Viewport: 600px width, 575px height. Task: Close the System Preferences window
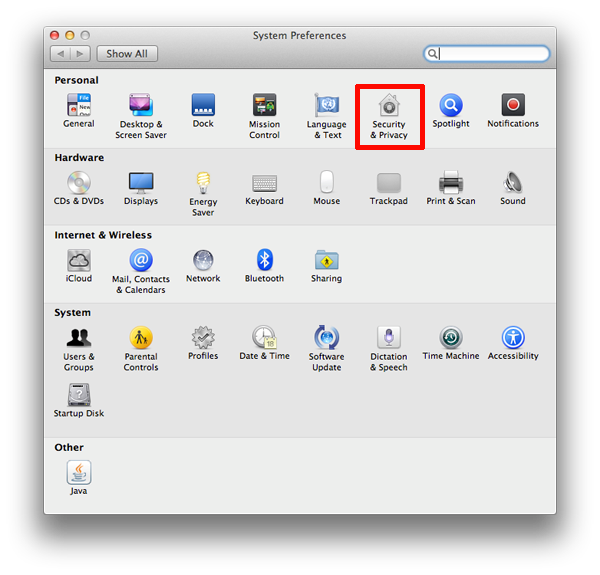tap(55, 36)
